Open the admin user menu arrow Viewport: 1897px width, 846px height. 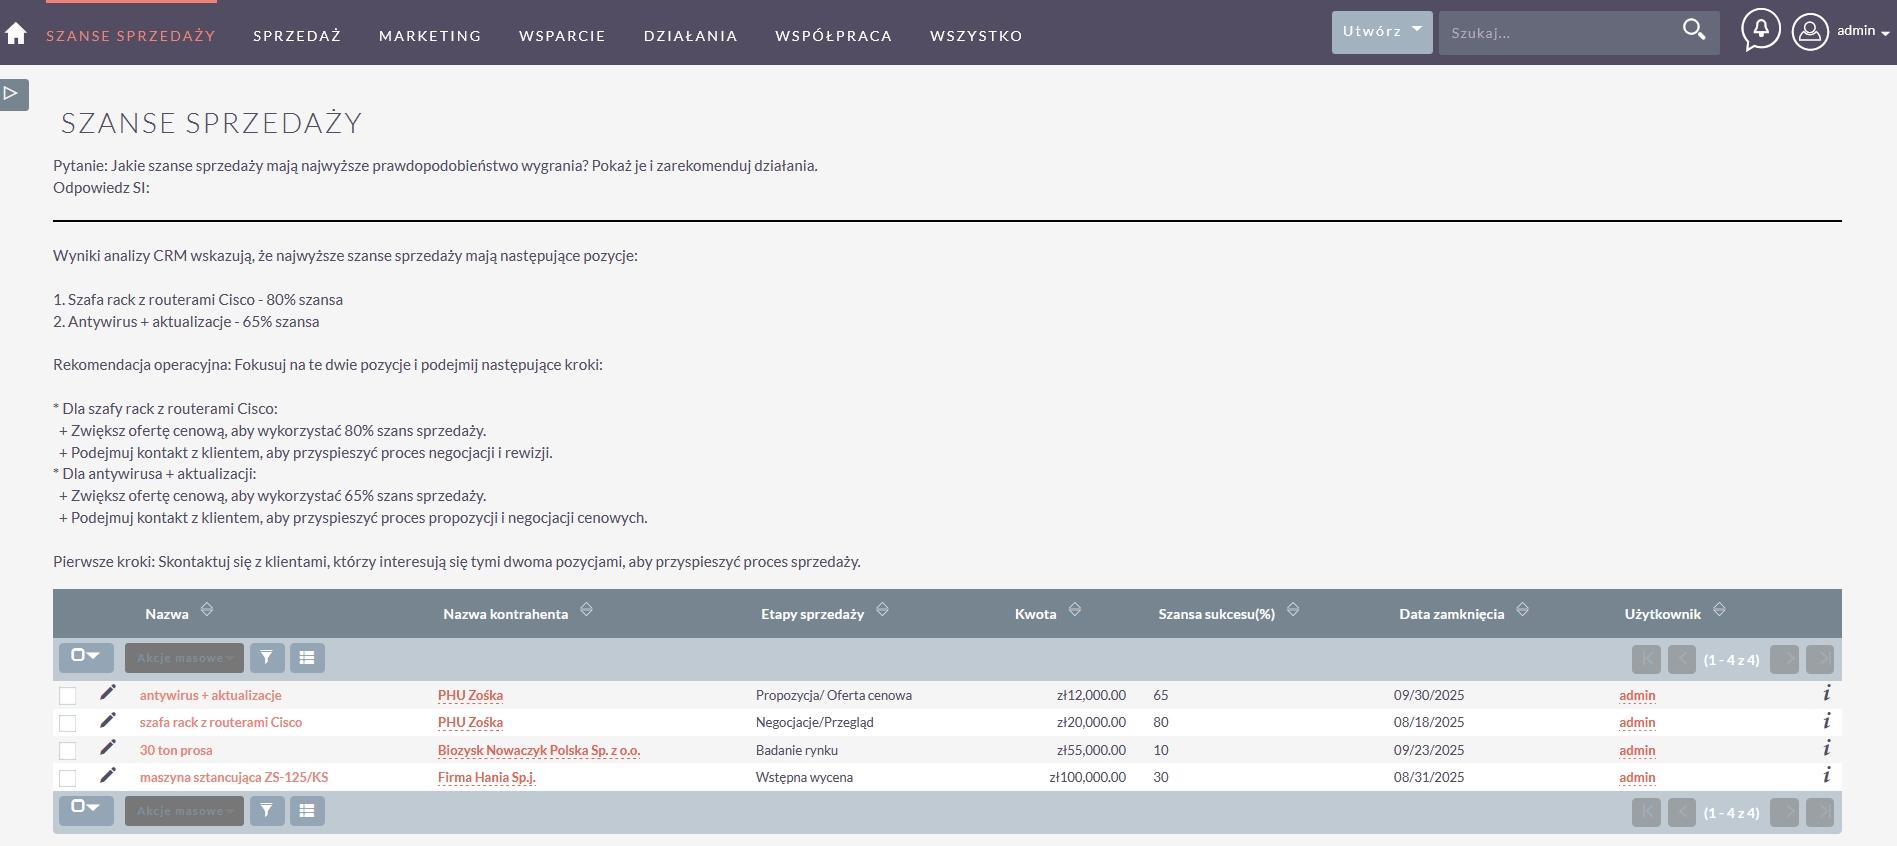pyautogui.click(x=1885, y=33)
